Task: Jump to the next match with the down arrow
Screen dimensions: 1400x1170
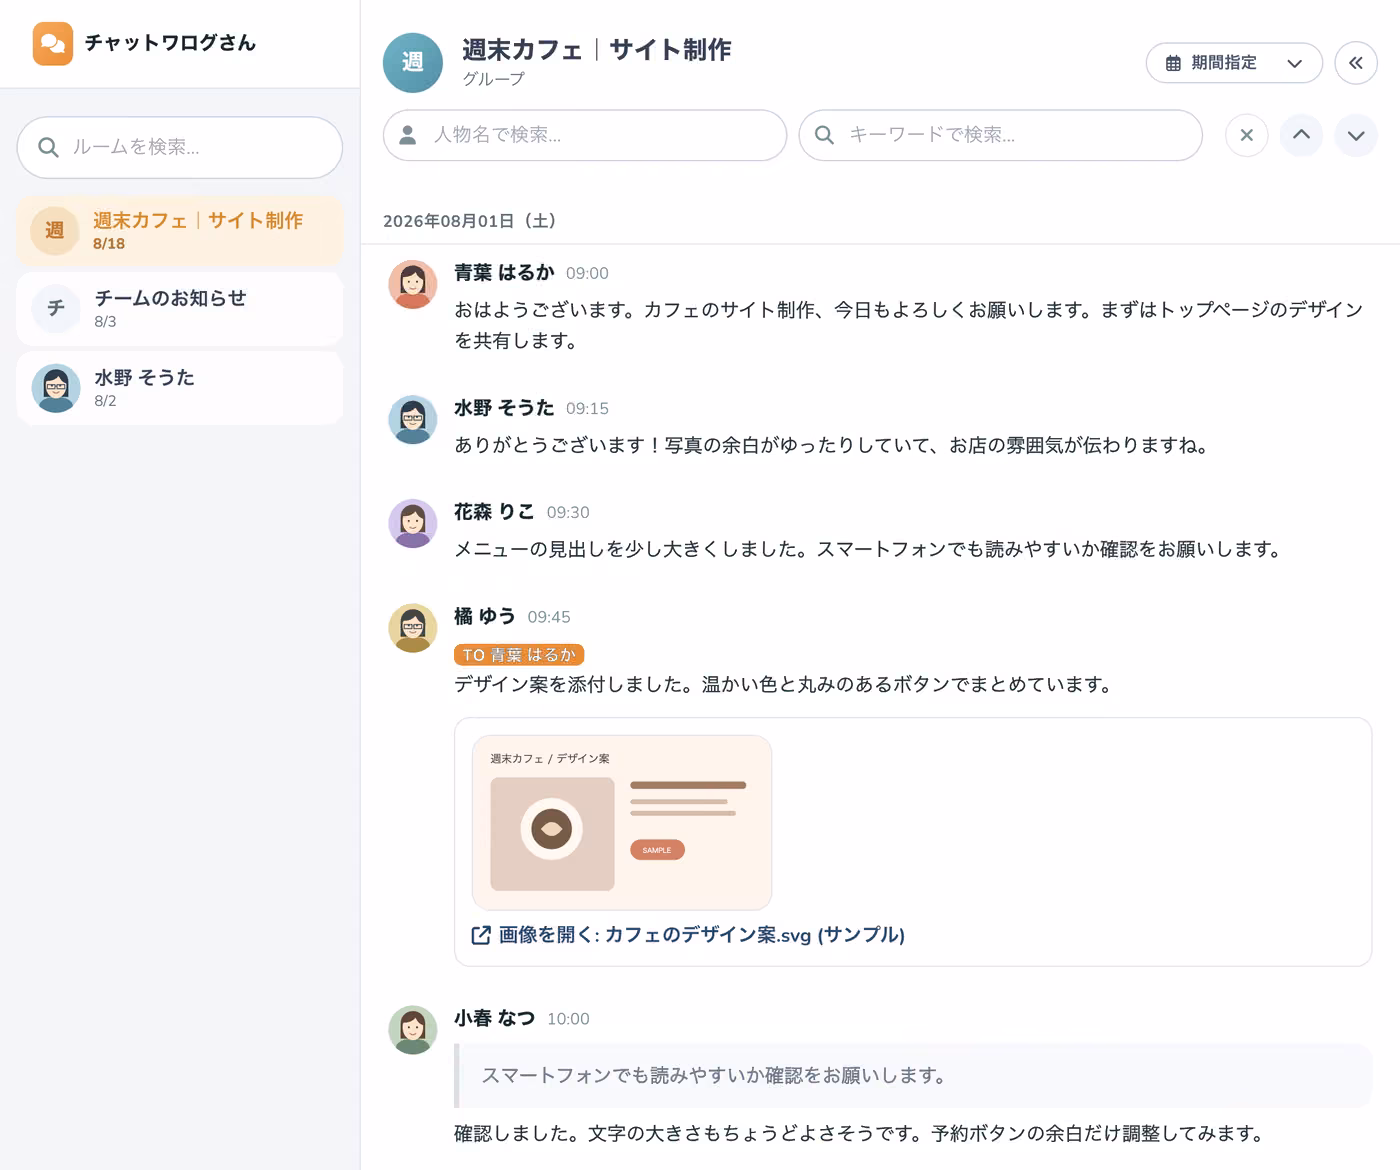Action: [1356, 135]
